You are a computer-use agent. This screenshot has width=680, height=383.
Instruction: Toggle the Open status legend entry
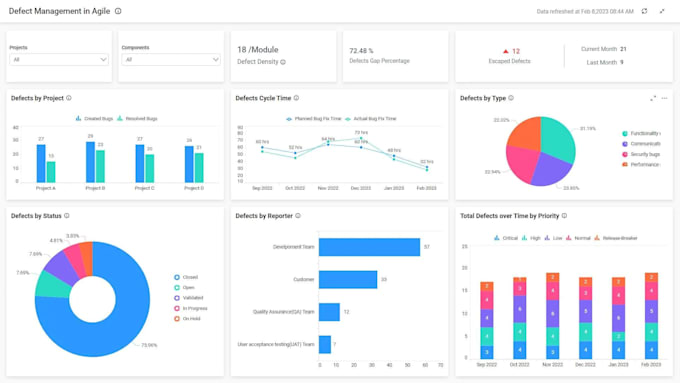(x=184, y=288)
